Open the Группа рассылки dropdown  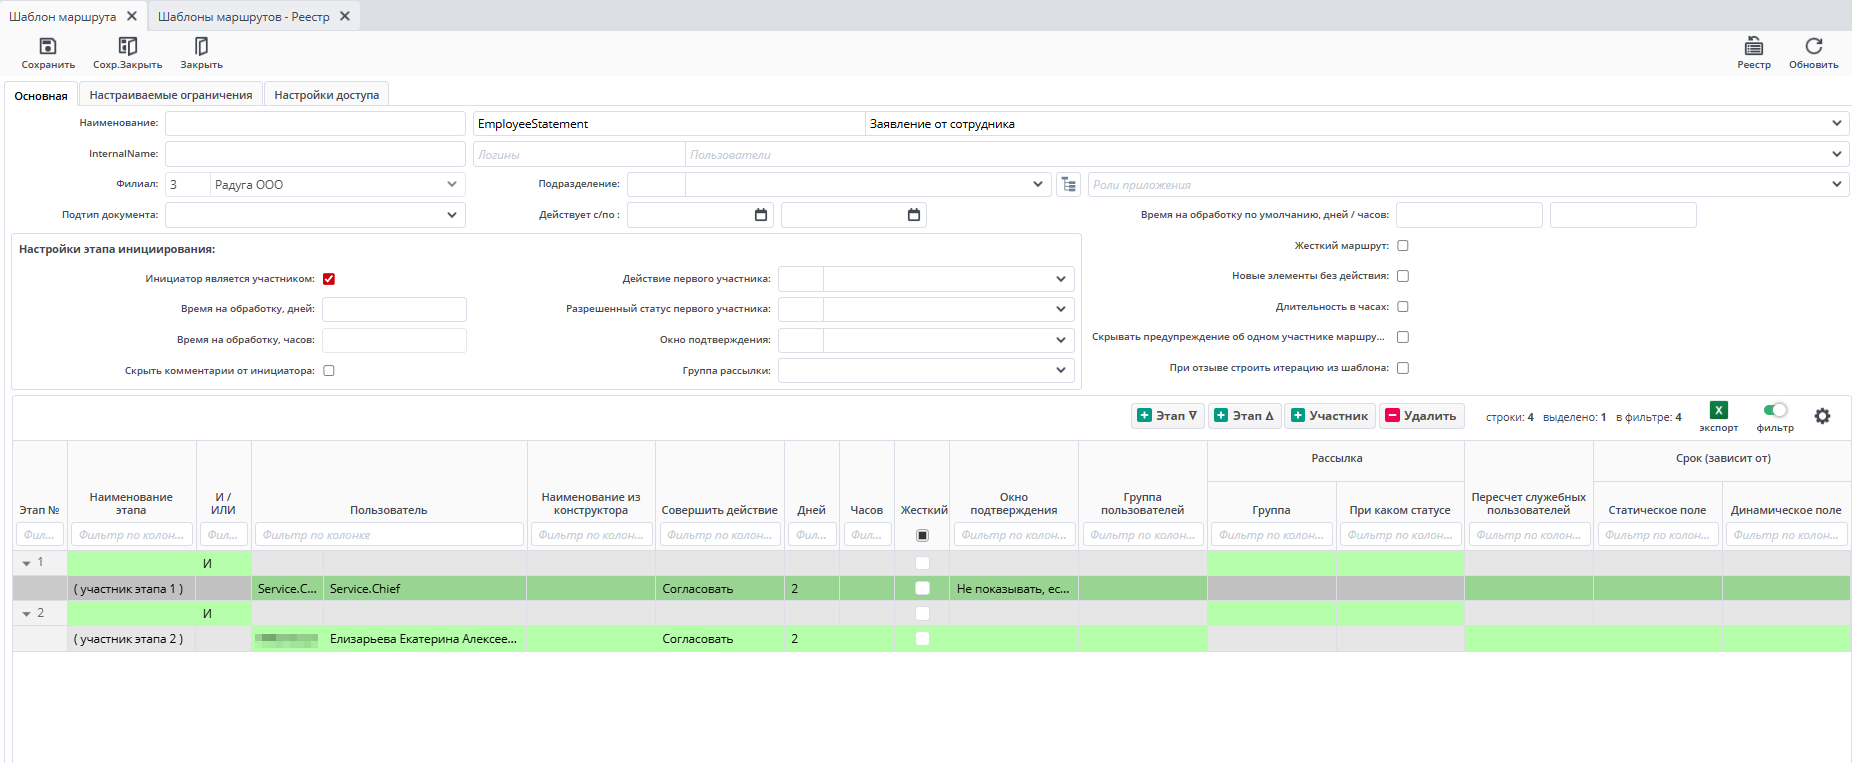coord(1060,371)
